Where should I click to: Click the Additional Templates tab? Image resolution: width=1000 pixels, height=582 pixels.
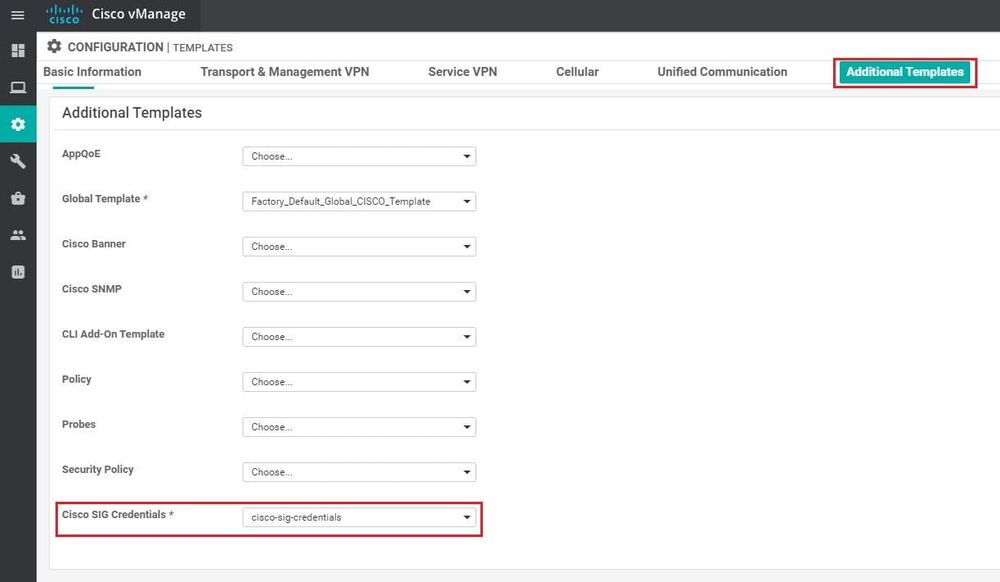[905, 72]
